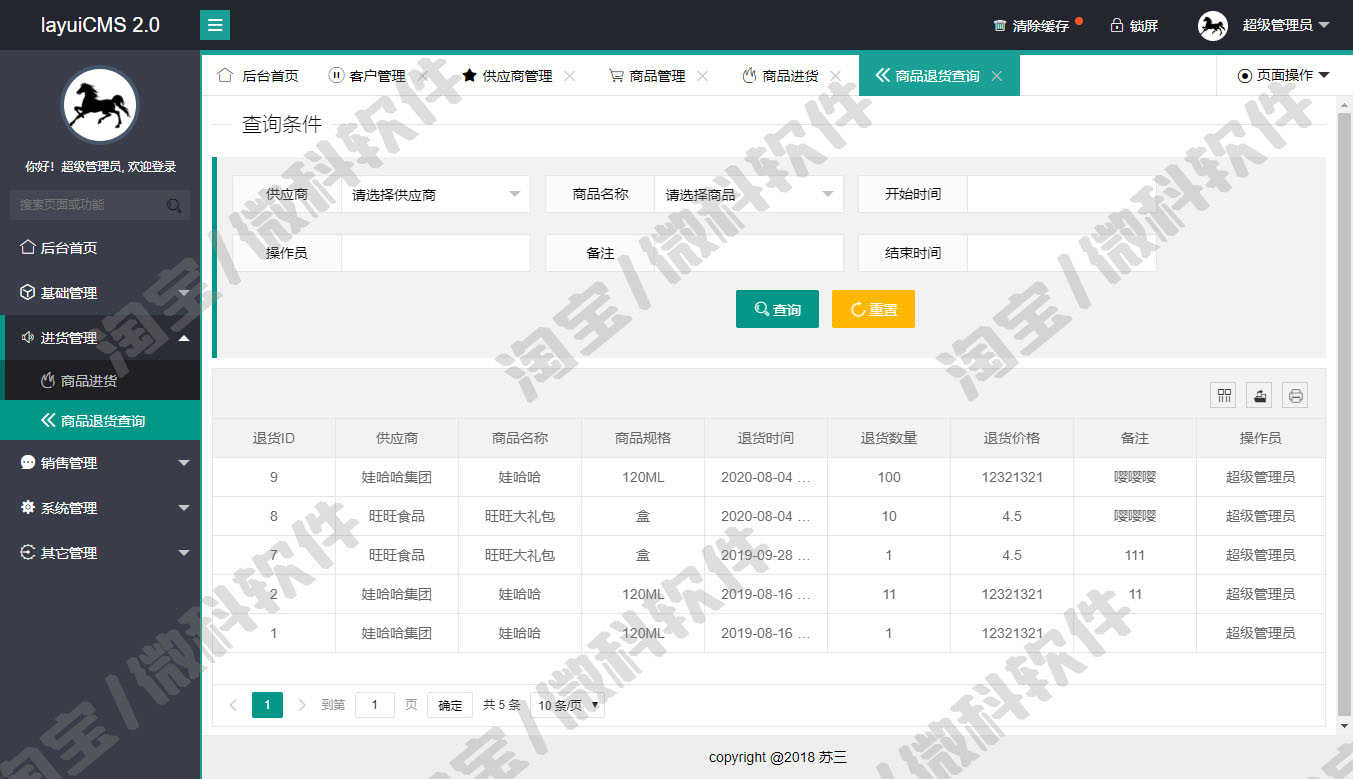Click the flame icon beside 商品进货 in sidebar

(48, 381)
